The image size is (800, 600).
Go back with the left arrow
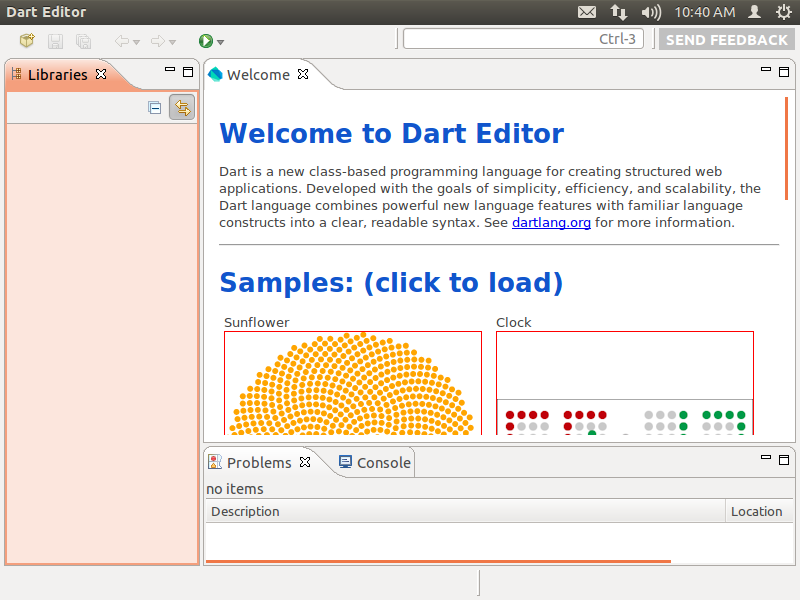pos(121,41)
